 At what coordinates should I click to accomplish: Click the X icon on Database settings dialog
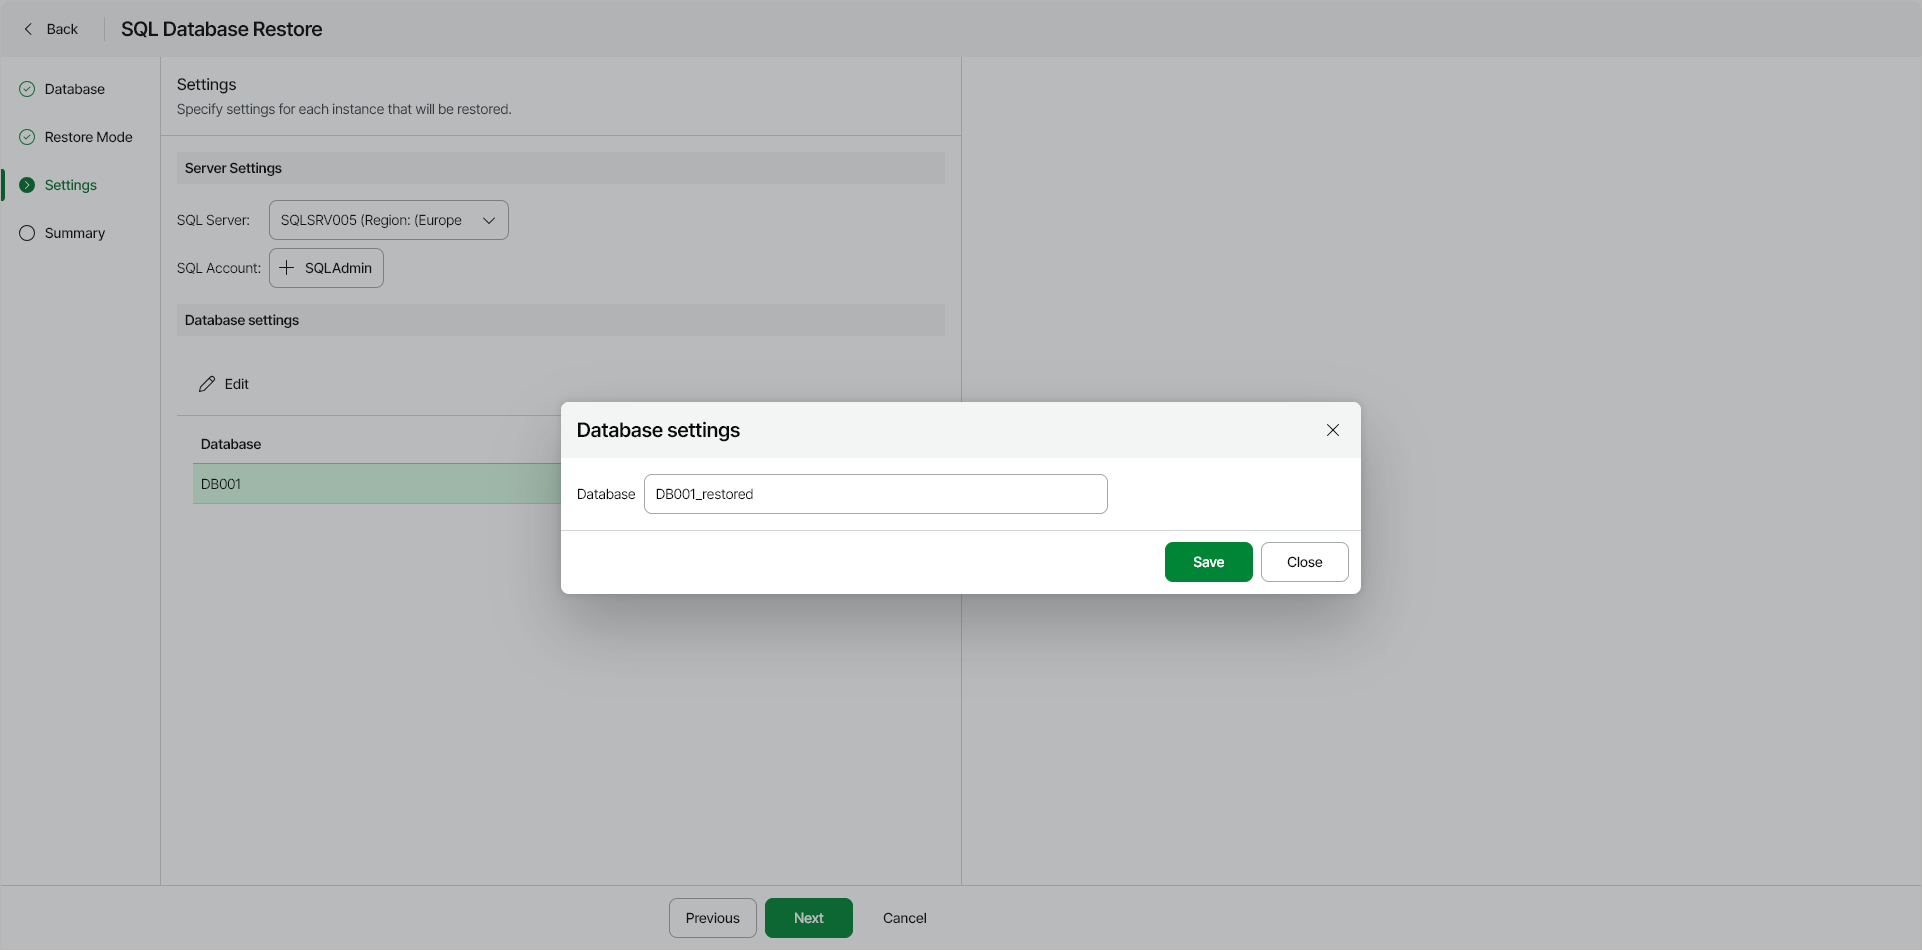1332,429
